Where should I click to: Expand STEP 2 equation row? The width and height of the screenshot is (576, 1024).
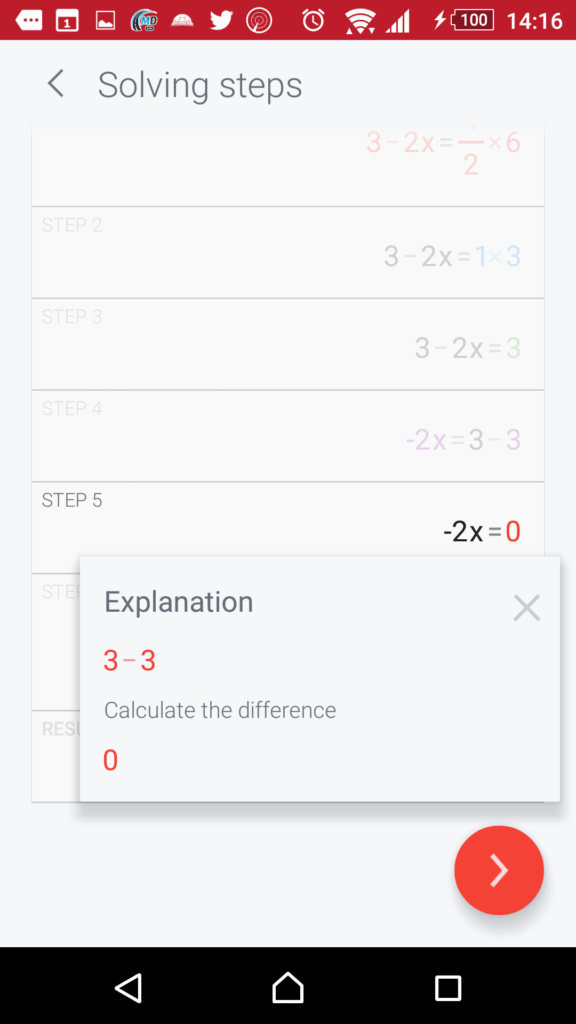(x=288, y=253)
